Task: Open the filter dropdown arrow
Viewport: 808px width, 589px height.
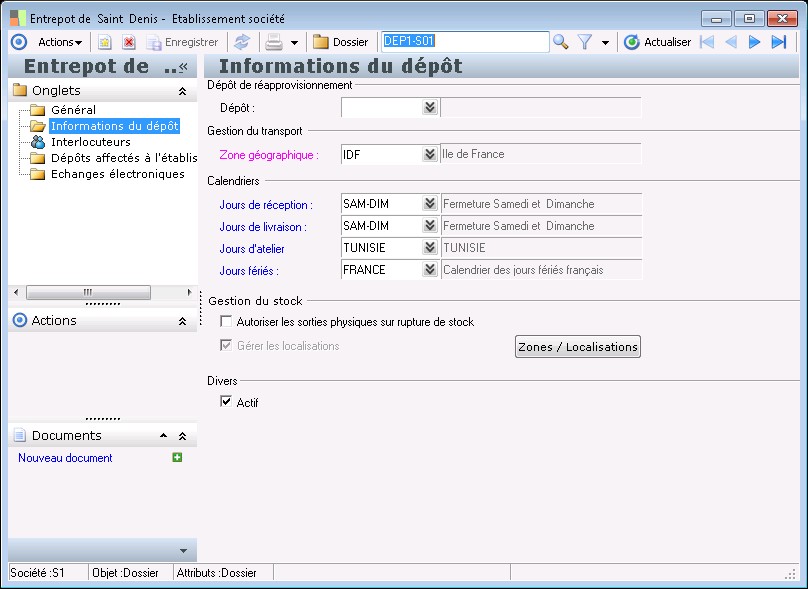Action: [x=605, y=43]
